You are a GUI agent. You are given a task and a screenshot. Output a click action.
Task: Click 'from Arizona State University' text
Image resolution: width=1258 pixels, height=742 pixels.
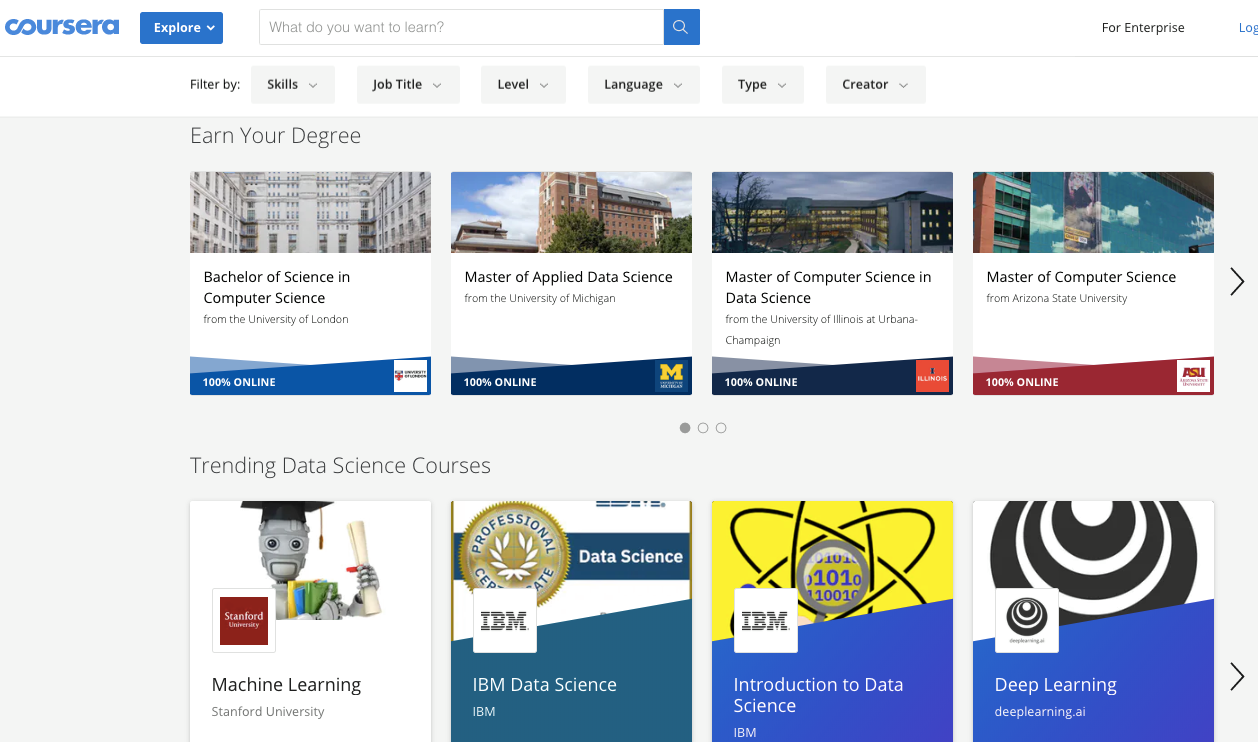(x=1056, y=298)
